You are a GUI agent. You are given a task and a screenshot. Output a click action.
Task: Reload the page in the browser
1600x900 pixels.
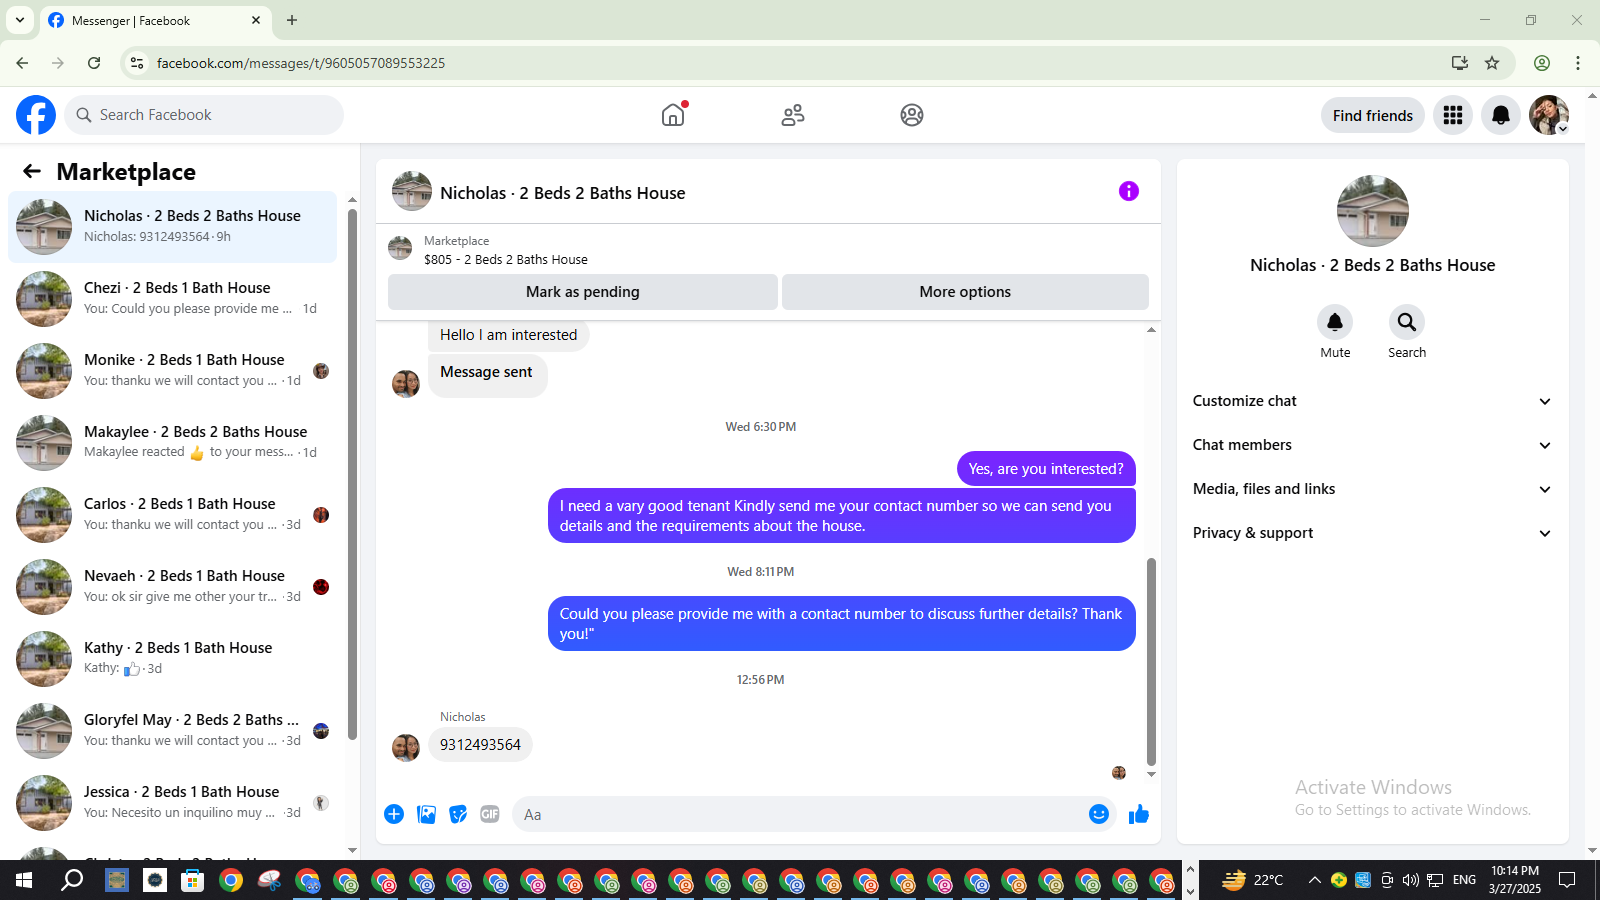94,63
